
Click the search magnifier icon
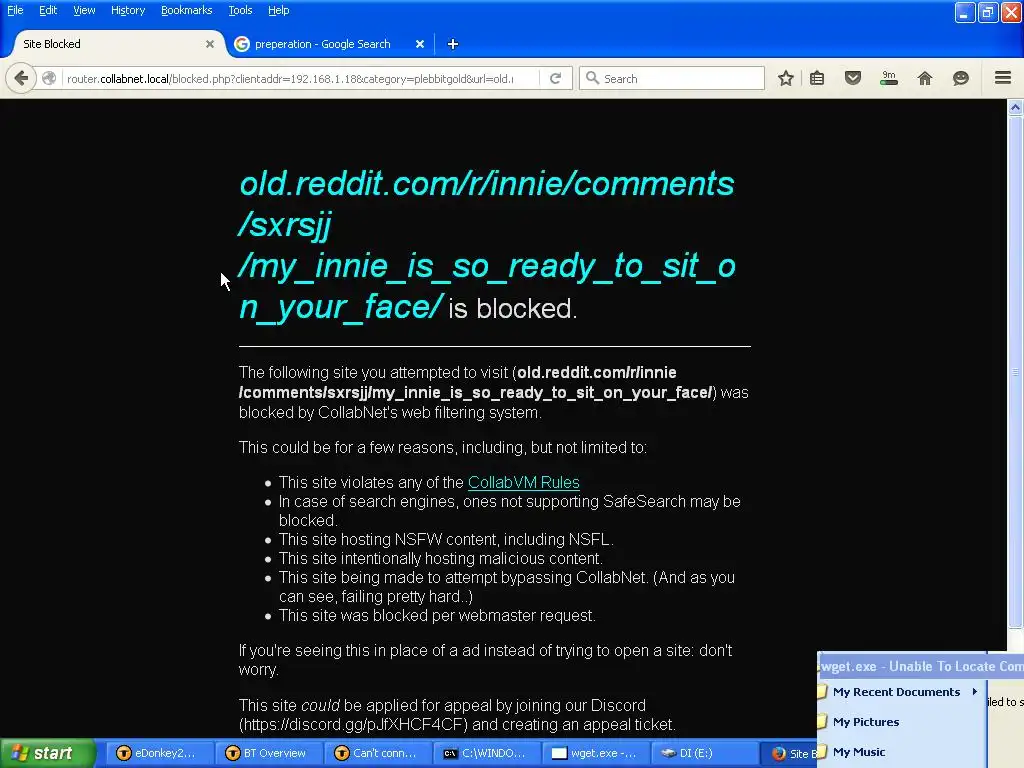(592, 78)
